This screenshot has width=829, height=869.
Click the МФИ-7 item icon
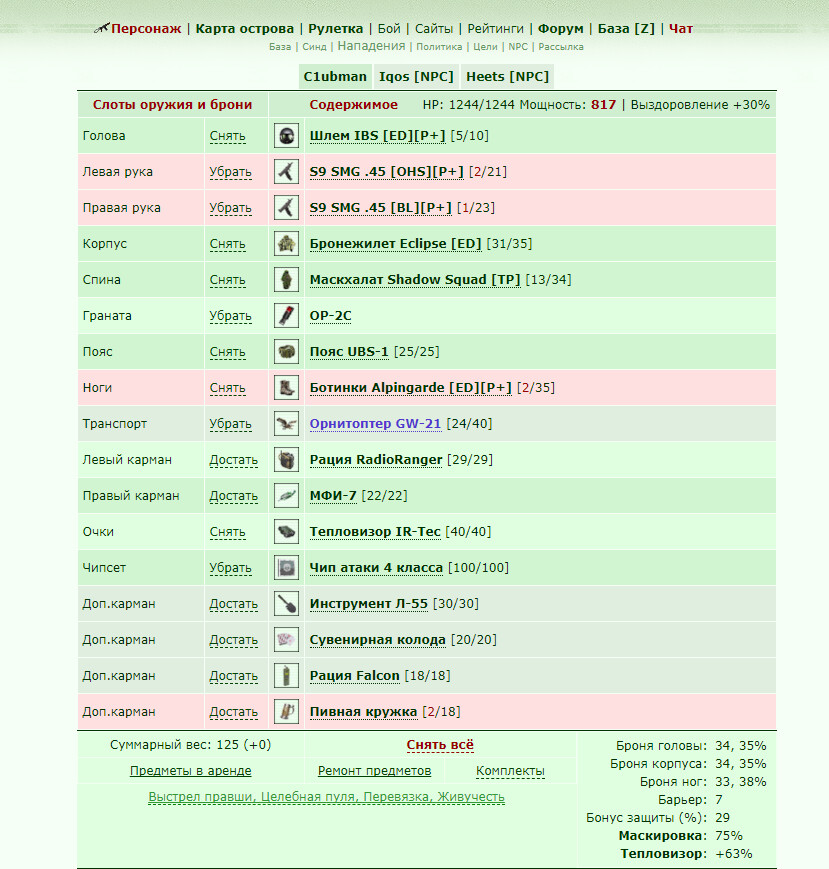pyautogui.click(x=286, y=496)
